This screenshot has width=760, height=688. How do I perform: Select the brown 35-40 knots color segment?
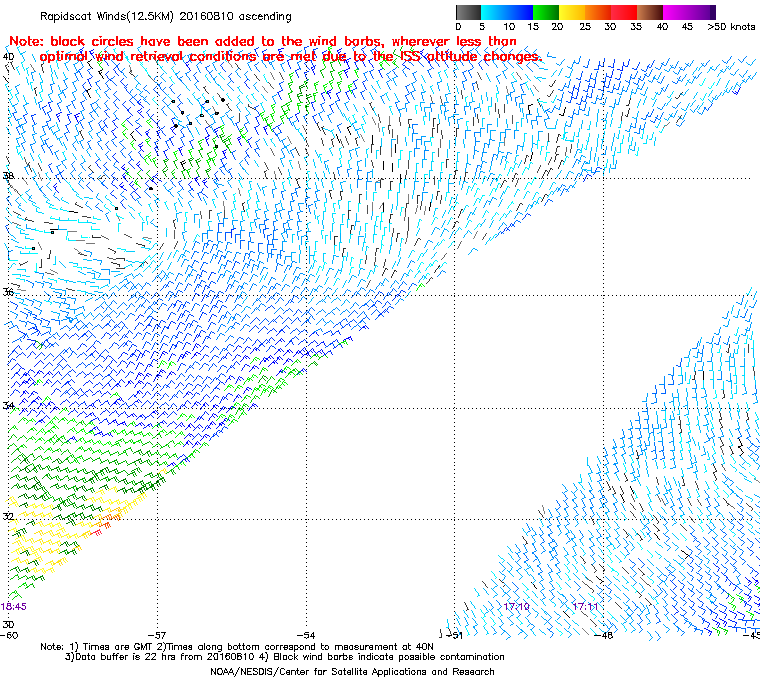click(x=650, y=12)
